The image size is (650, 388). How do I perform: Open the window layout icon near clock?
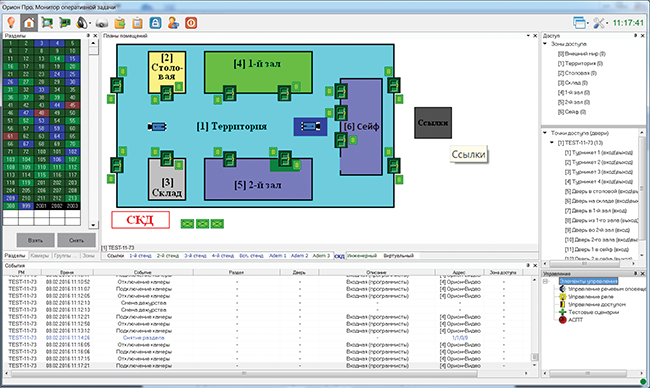(579, 22)
